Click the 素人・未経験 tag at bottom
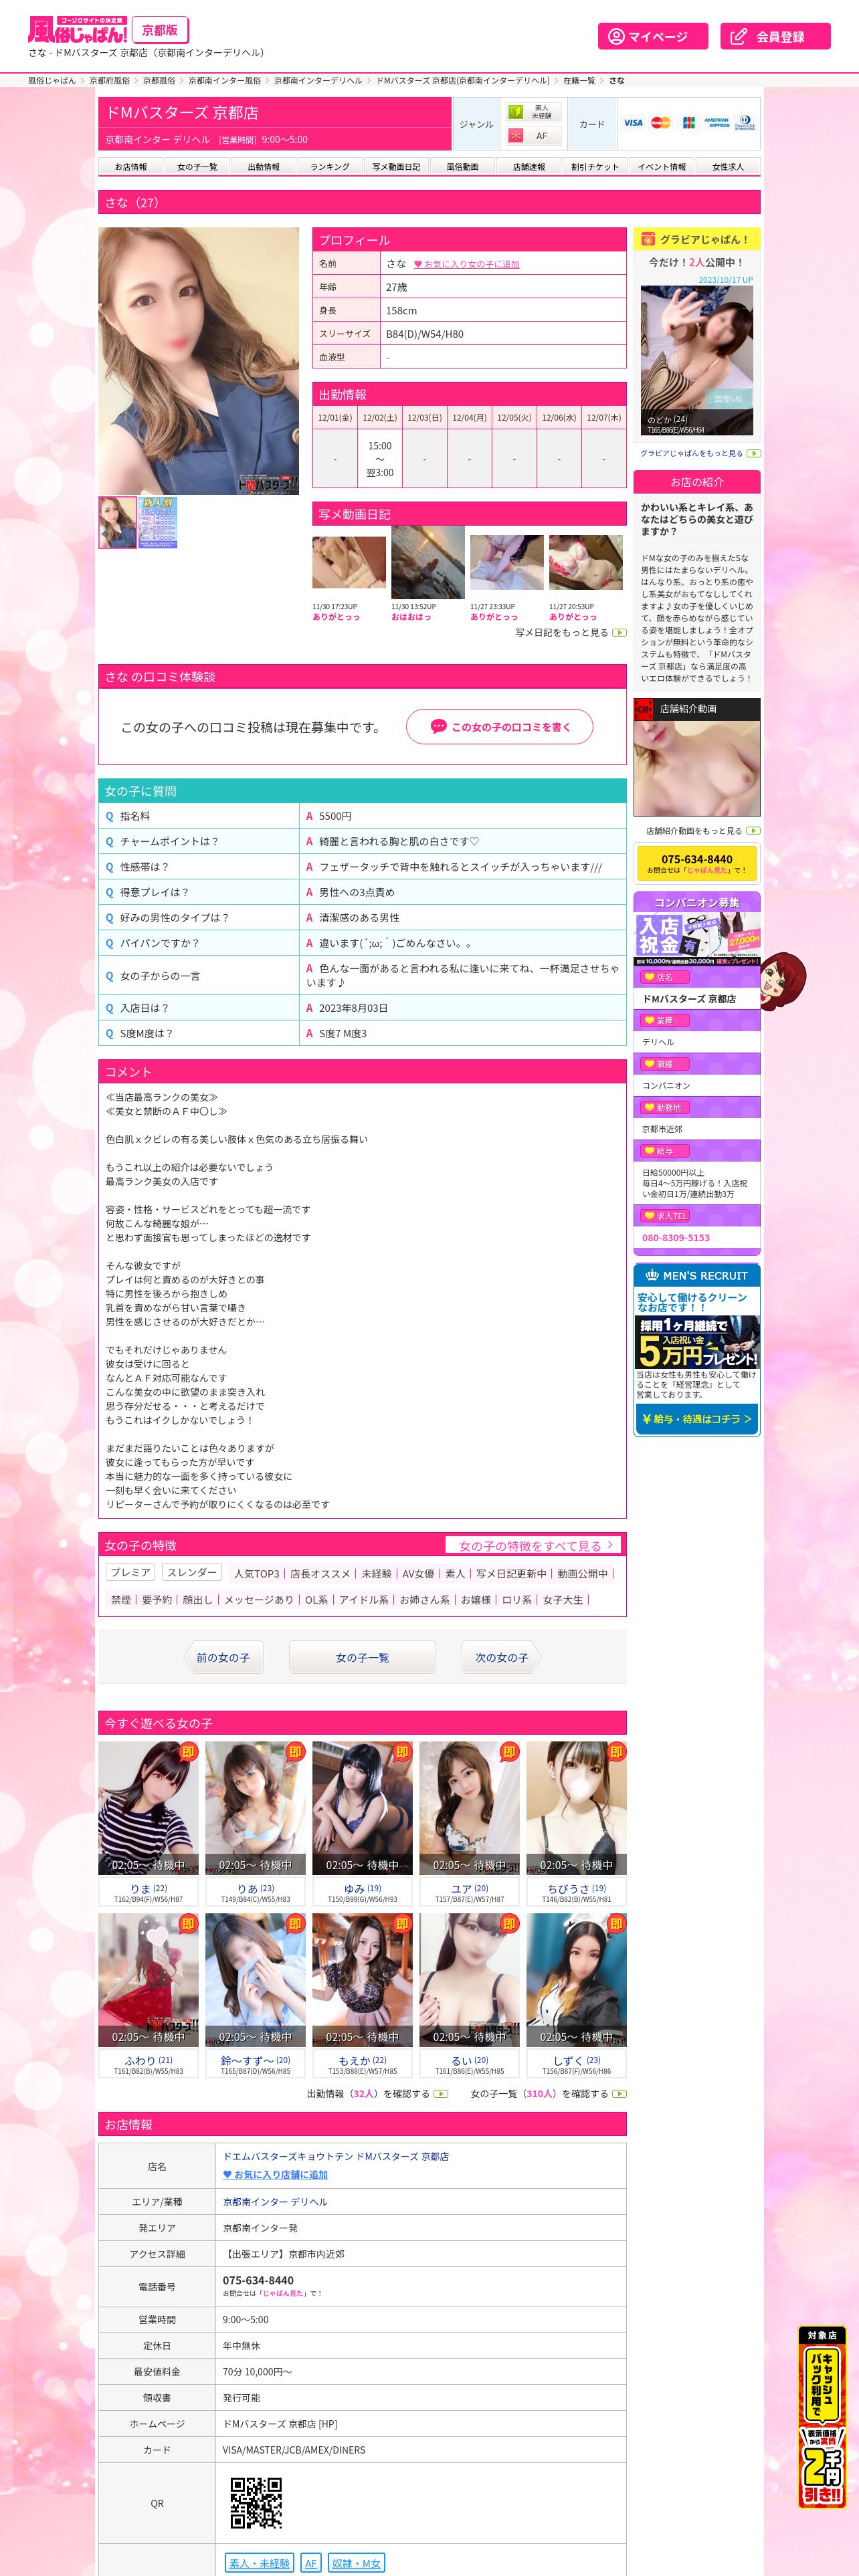The width and height of the screenshot is (859, 2576). click(x=259, y=2563)
